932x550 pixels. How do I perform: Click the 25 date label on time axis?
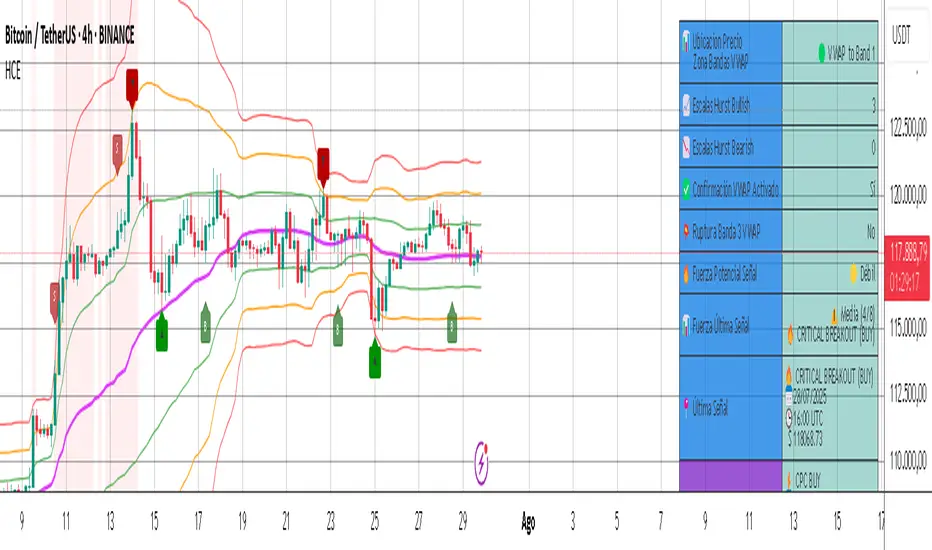coord(374,522)
